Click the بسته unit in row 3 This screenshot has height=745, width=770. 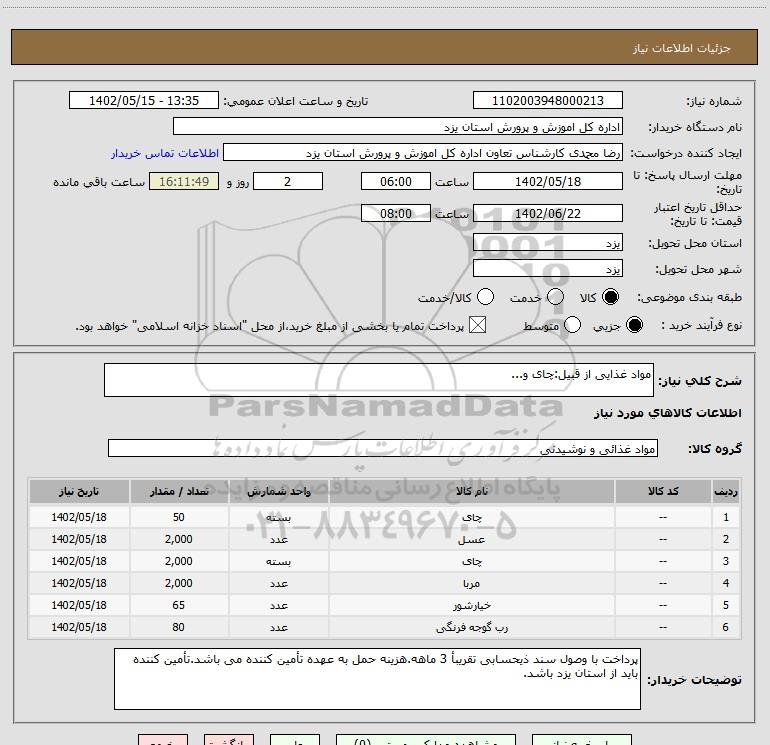pos(278,561)
